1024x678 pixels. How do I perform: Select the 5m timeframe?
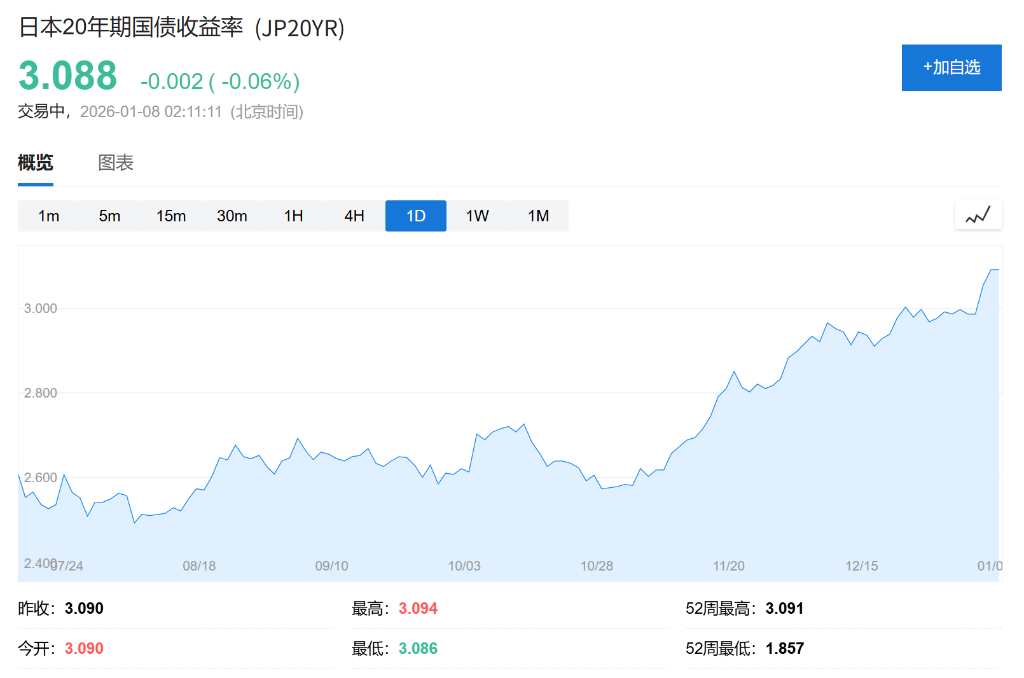[x=108, y=215]
